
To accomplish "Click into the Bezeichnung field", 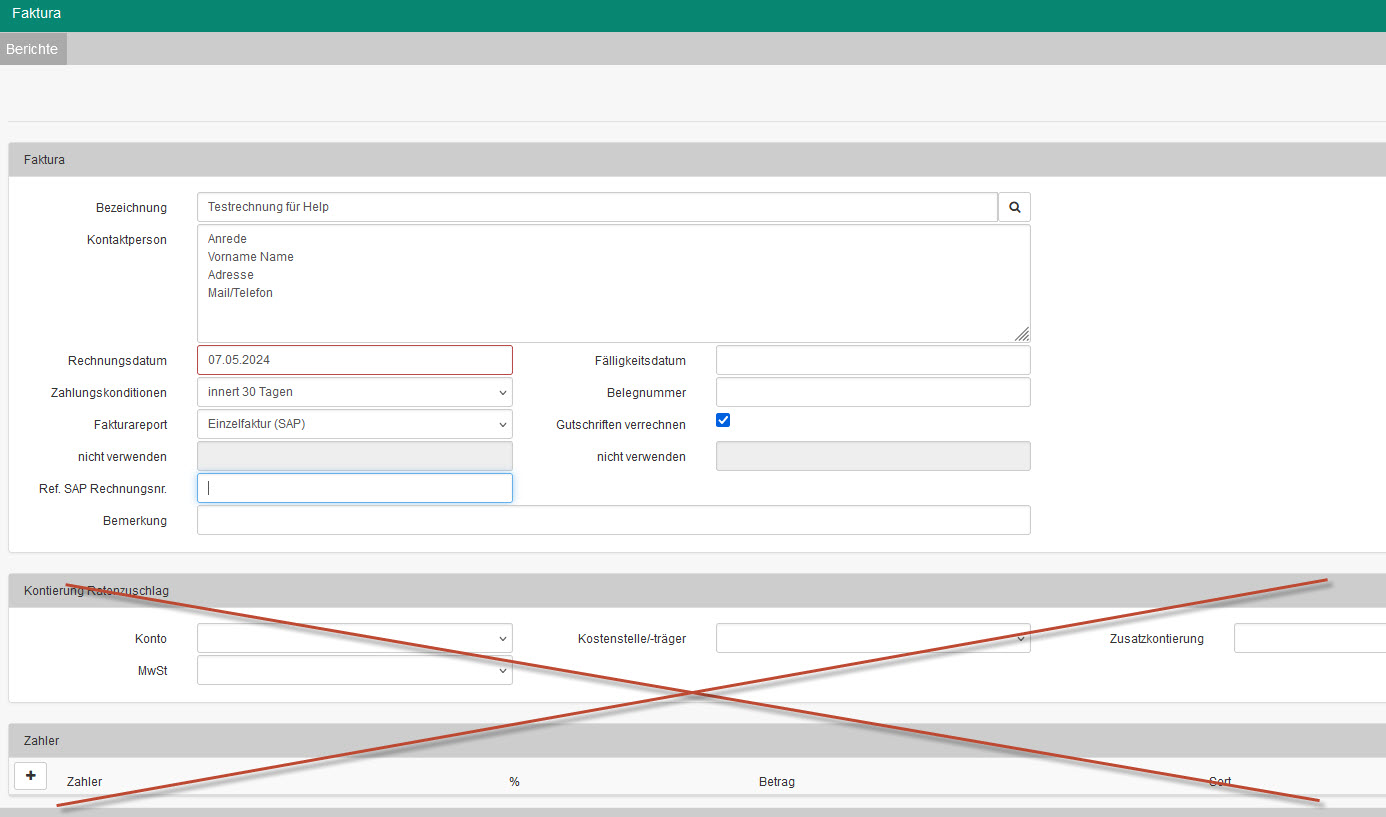I will pos(597,207).
